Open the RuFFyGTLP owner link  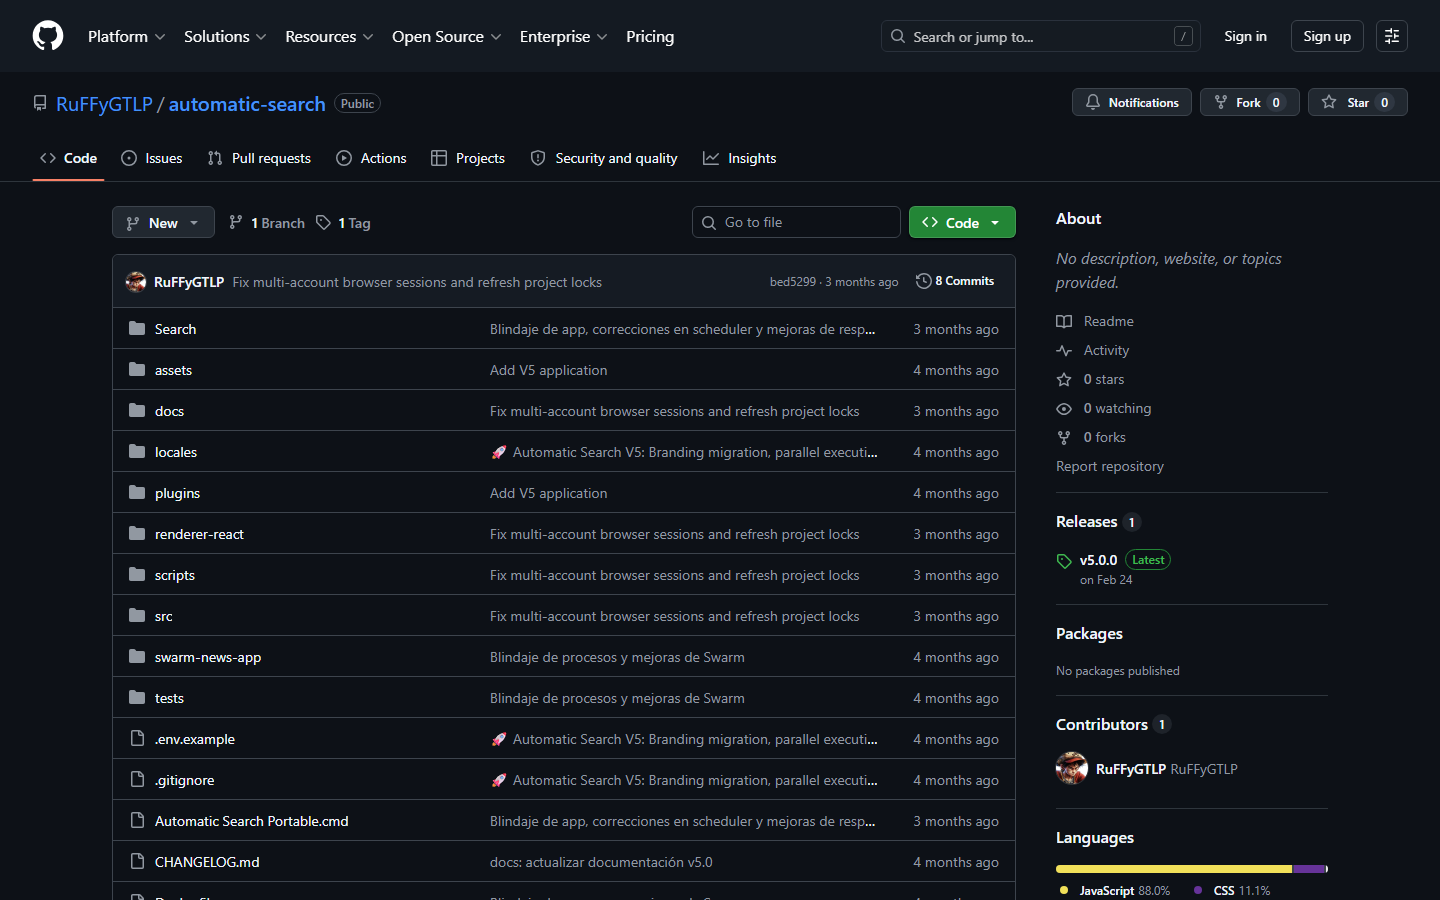click(x=104, y=104)
